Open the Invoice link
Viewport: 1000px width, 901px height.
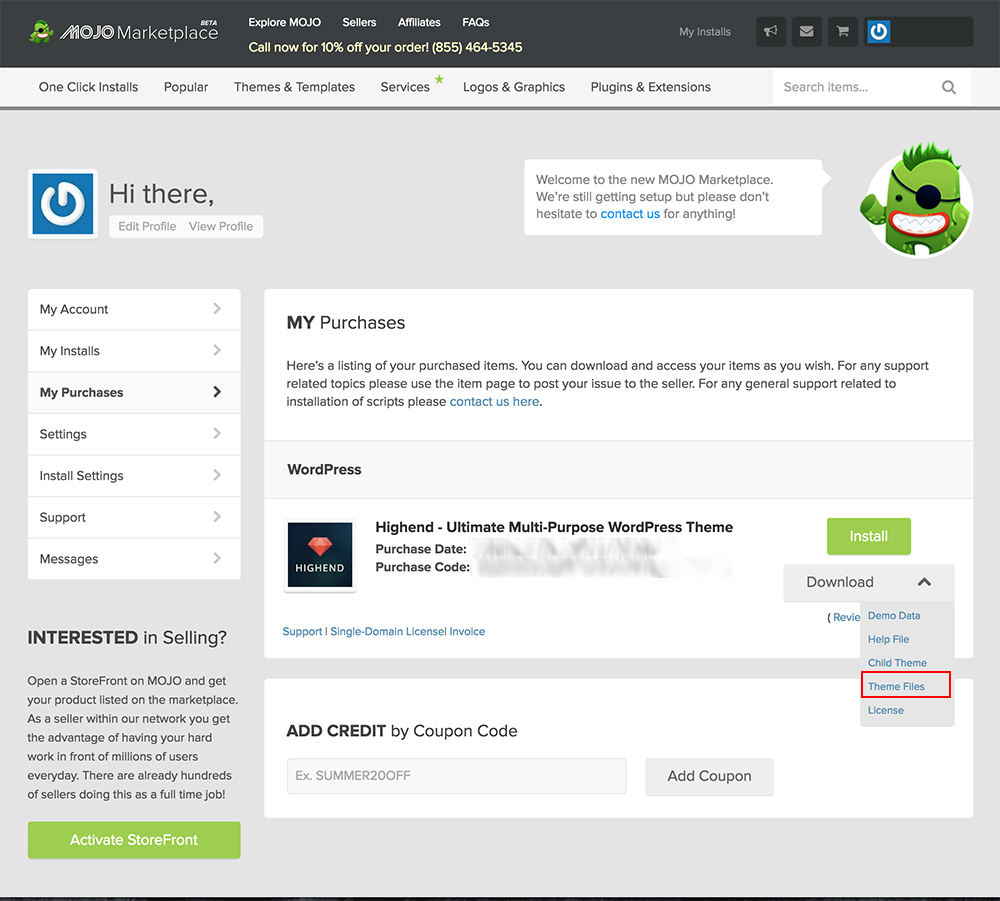pyautogui.click(x=467, y=631)
